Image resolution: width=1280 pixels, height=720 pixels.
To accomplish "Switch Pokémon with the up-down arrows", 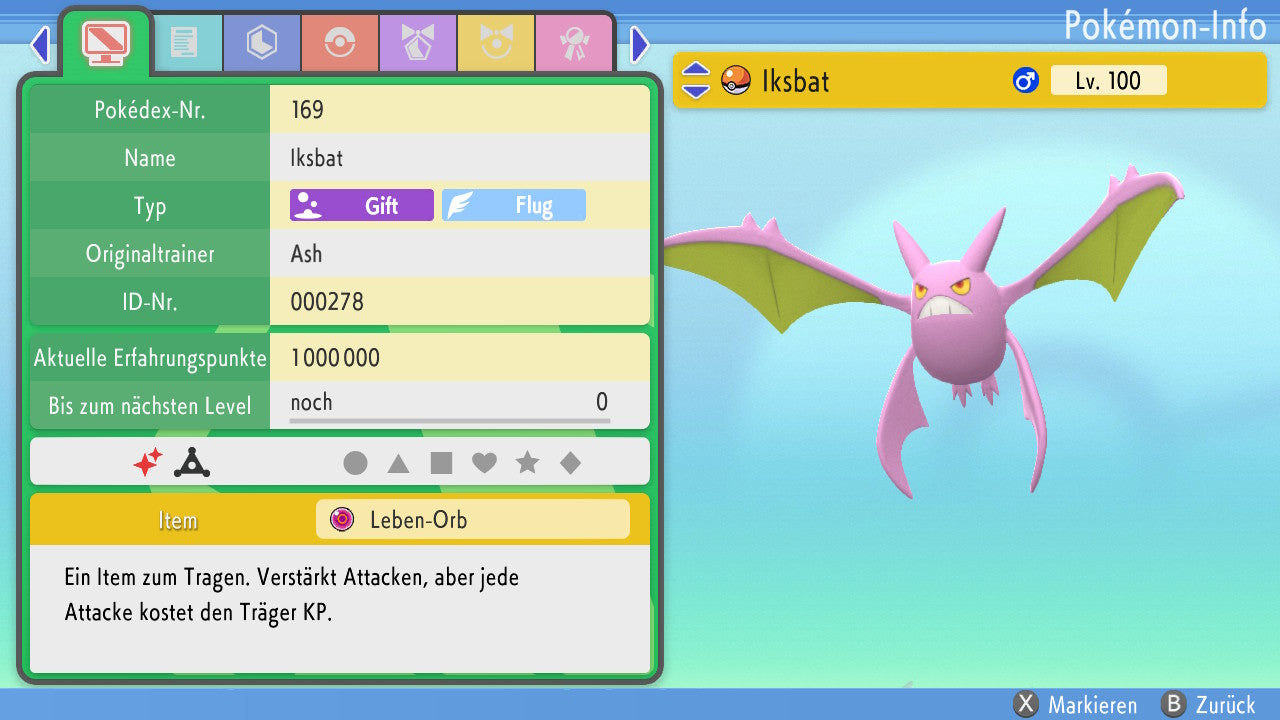I will (x=695, y=80).
